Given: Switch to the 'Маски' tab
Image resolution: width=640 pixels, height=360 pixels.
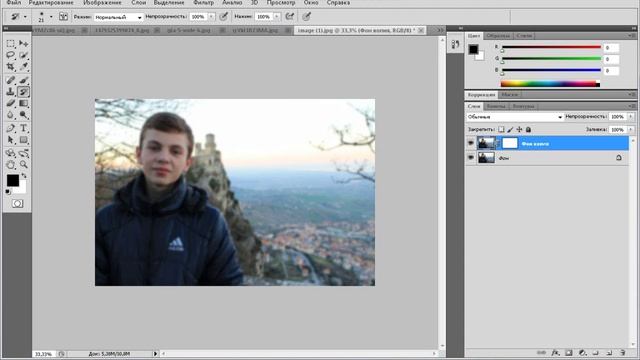Looking at the screenshot, I should [x=509, y=95].
